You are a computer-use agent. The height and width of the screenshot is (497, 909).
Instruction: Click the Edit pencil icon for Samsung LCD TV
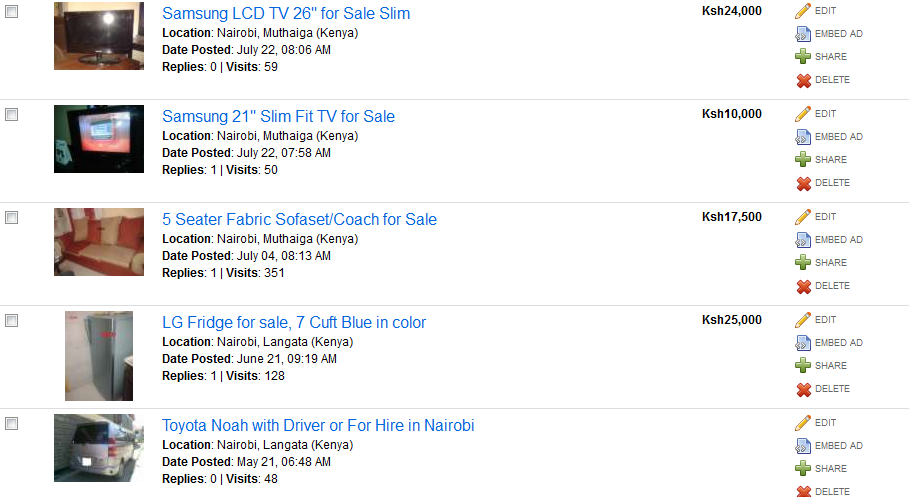pyautogui.click(x=803, y=11)
